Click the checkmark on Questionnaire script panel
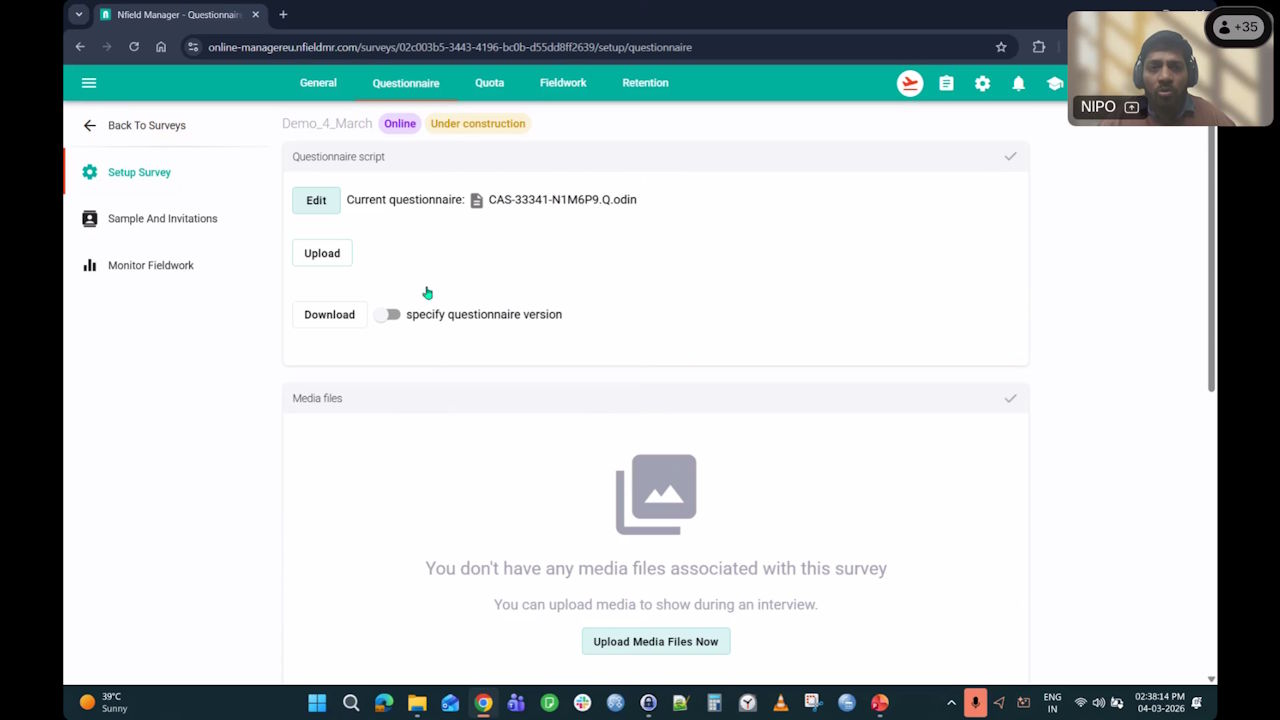 point(1010,156)
